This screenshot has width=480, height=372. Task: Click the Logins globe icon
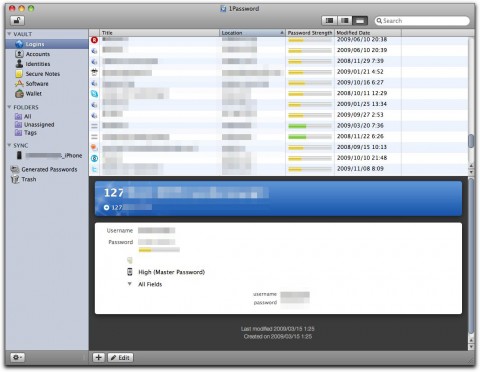click(x=19, y=44)
